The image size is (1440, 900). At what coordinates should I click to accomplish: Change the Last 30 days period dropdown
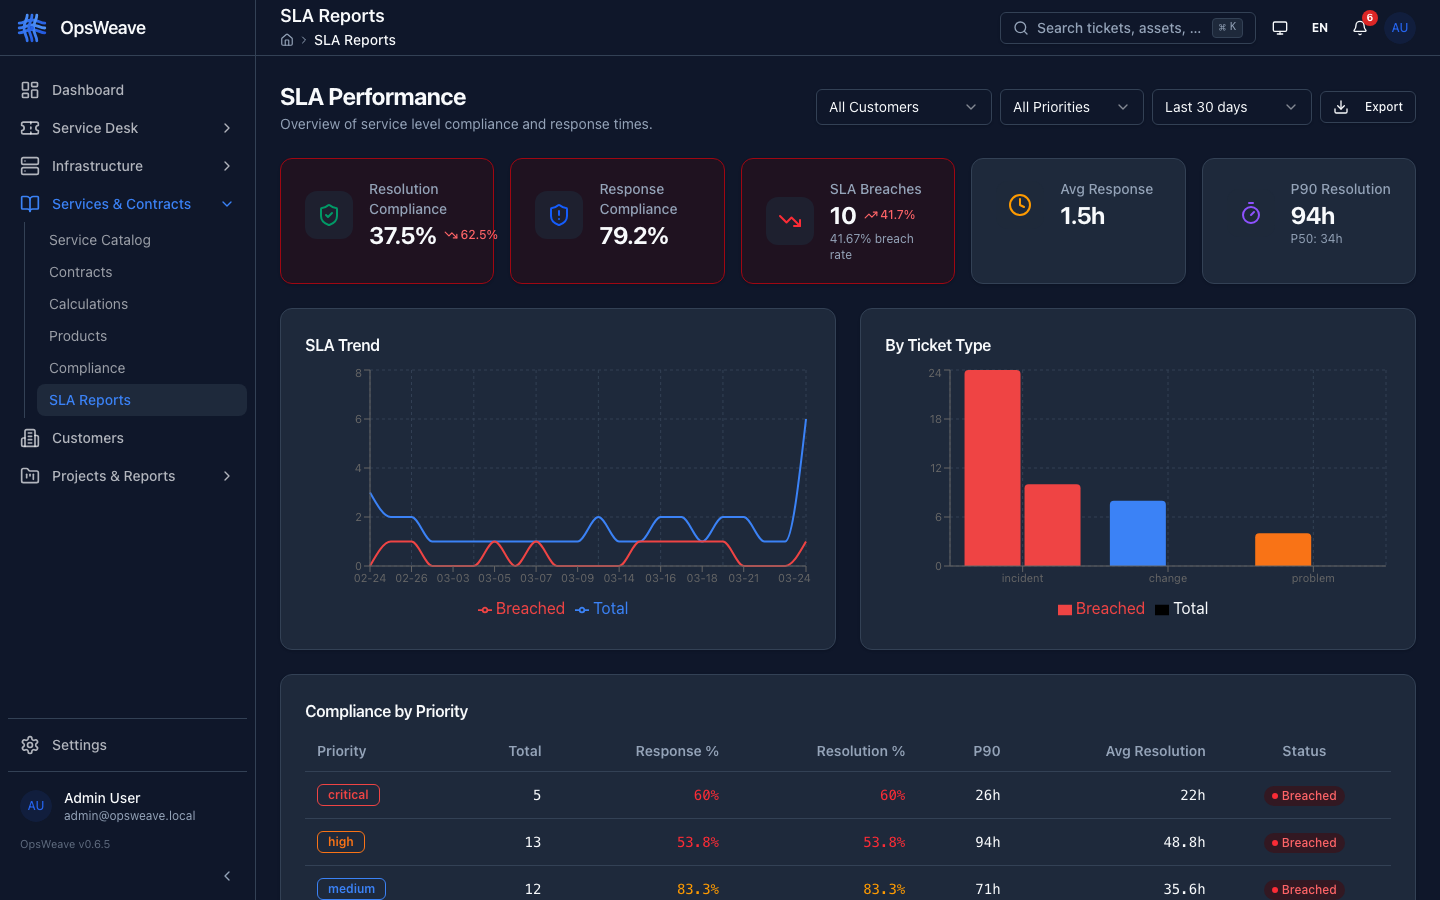1231,107
